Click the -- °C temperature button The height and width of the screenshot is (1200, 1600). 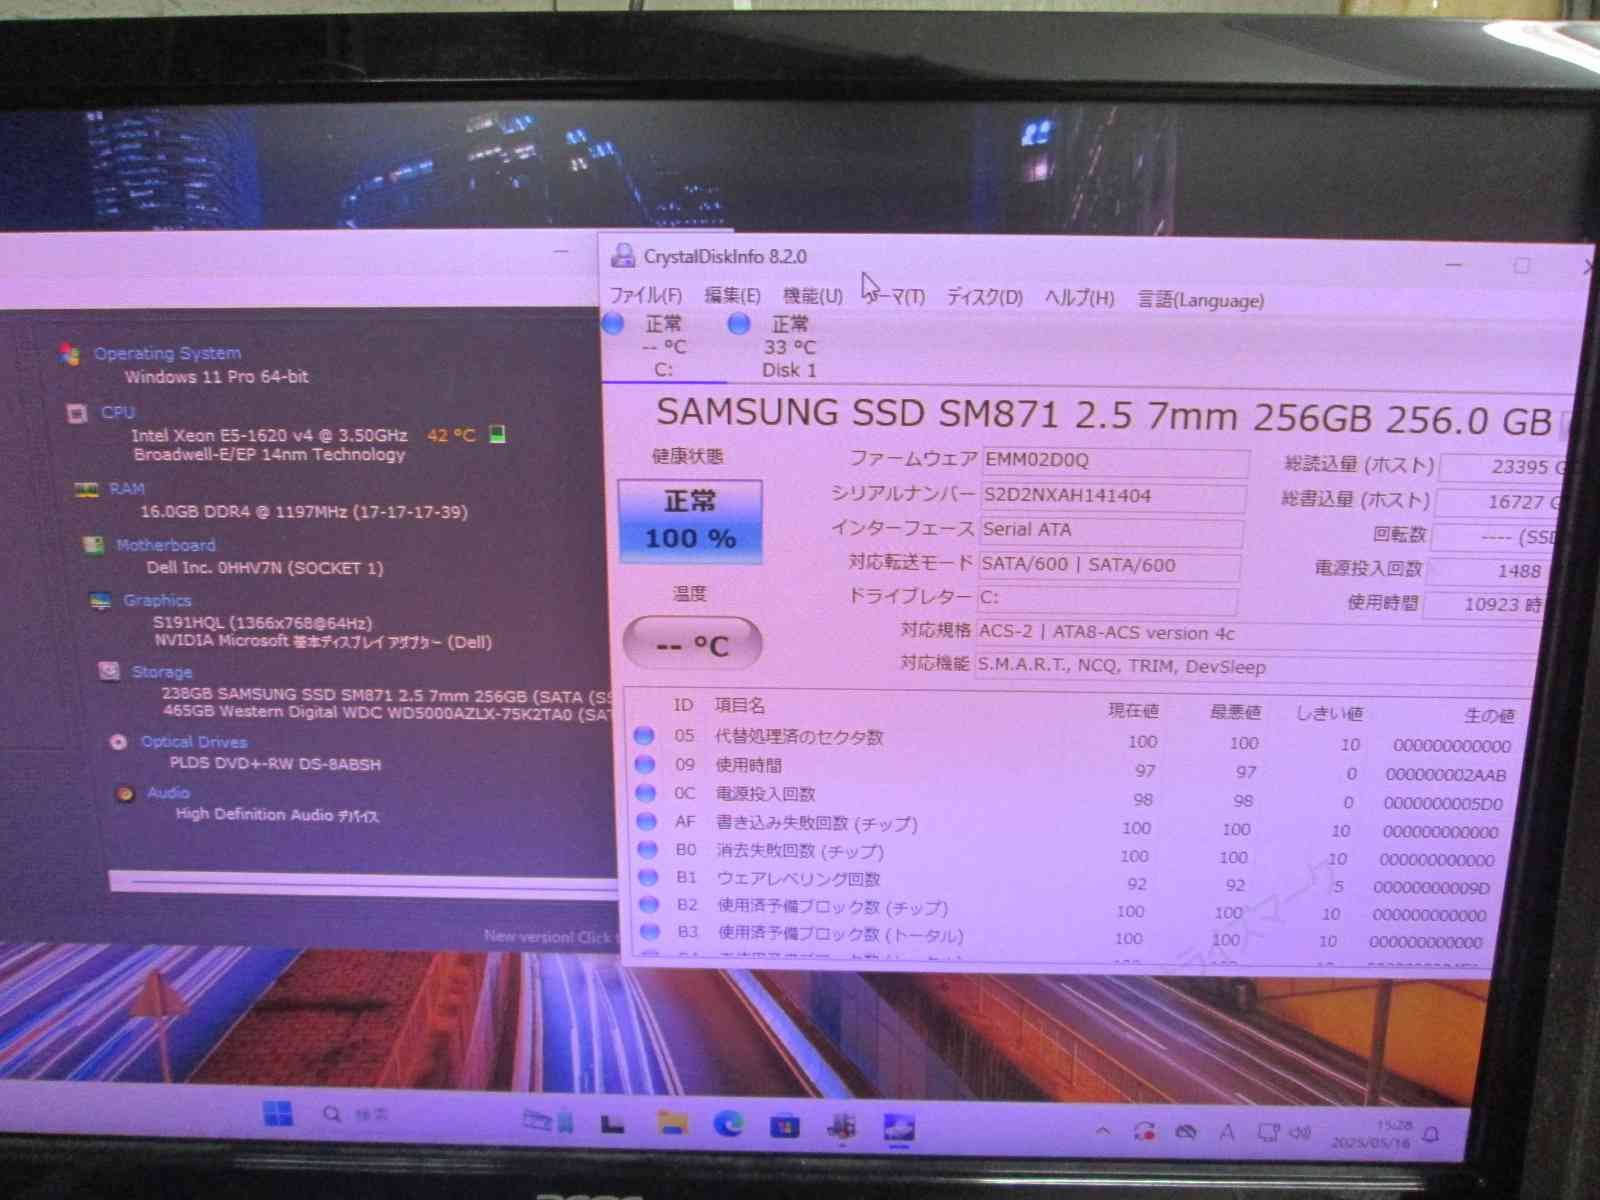[692, 645]
